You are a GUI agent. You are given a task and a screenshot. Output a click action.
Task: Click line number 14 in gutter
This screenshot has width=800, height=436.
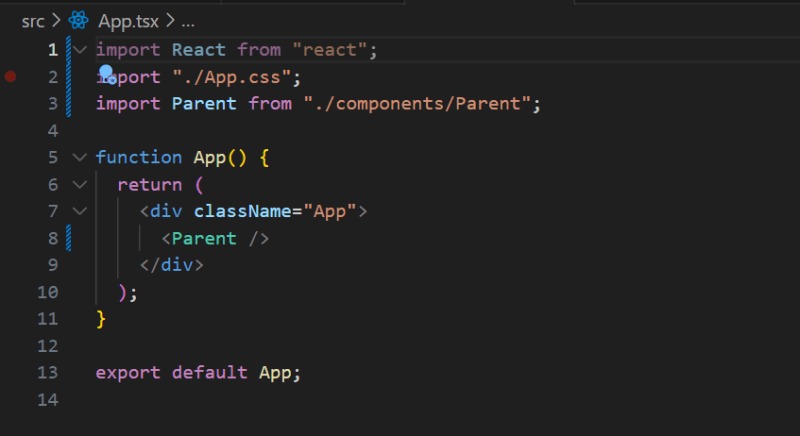click(x=48, y=399)
